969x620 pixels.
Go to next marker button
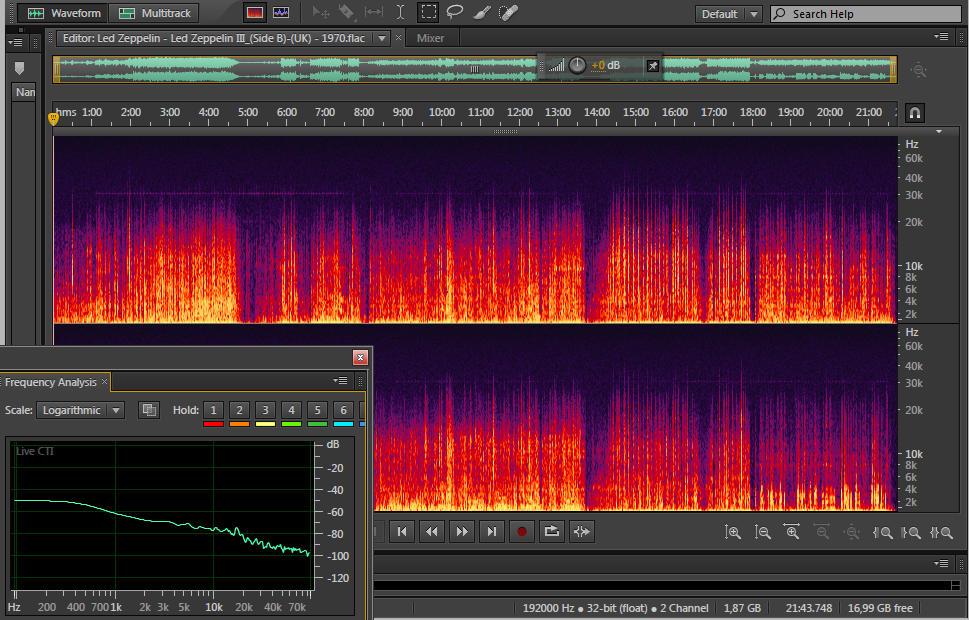tap(491, 532)
